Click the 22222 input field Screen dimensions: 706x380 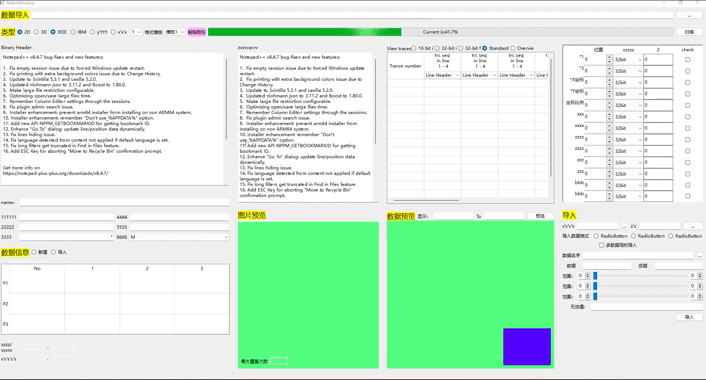(66, 227)
